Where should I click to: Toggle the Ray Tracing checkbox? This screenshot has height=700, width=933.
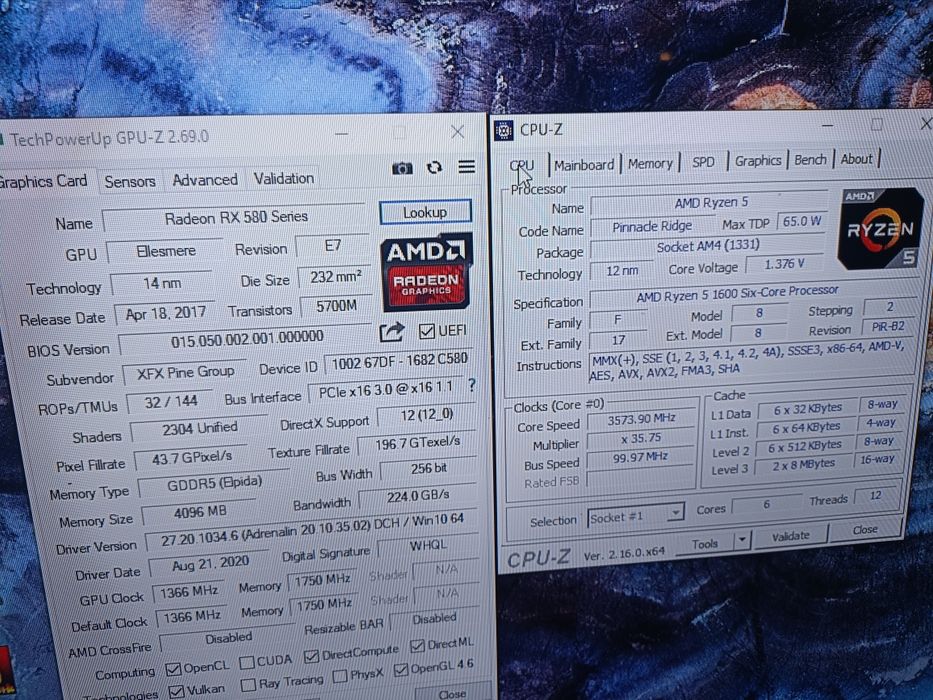(249, 685)
